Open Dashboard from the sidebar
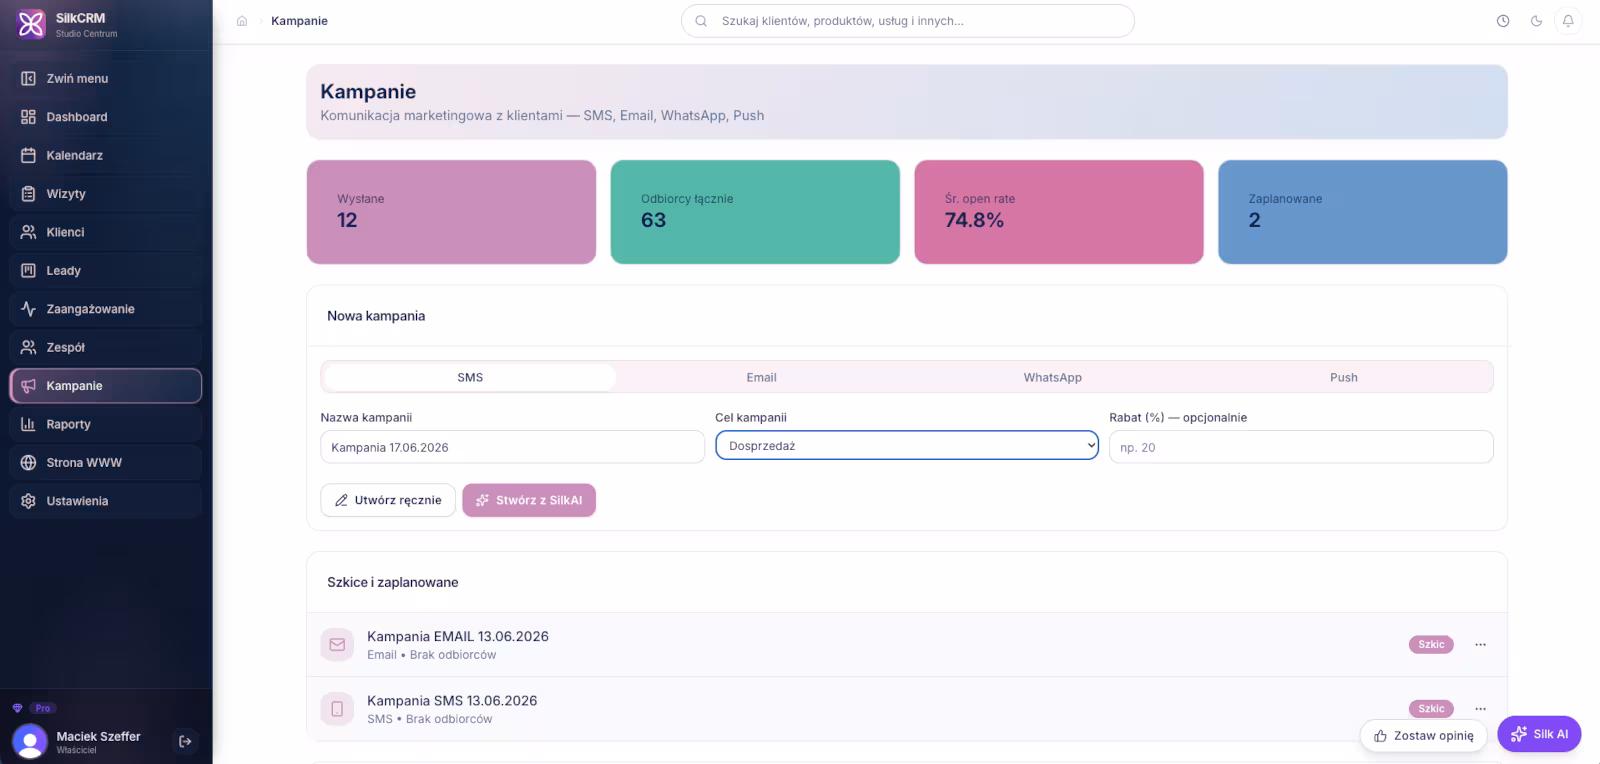This screenshot has width=1600, height=764. (106, 117)
